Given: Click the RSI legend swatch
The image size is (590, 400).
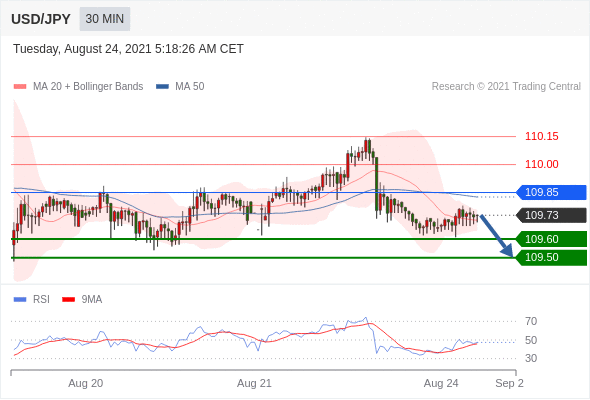Looking at the screenshot, I should [20, 300].
